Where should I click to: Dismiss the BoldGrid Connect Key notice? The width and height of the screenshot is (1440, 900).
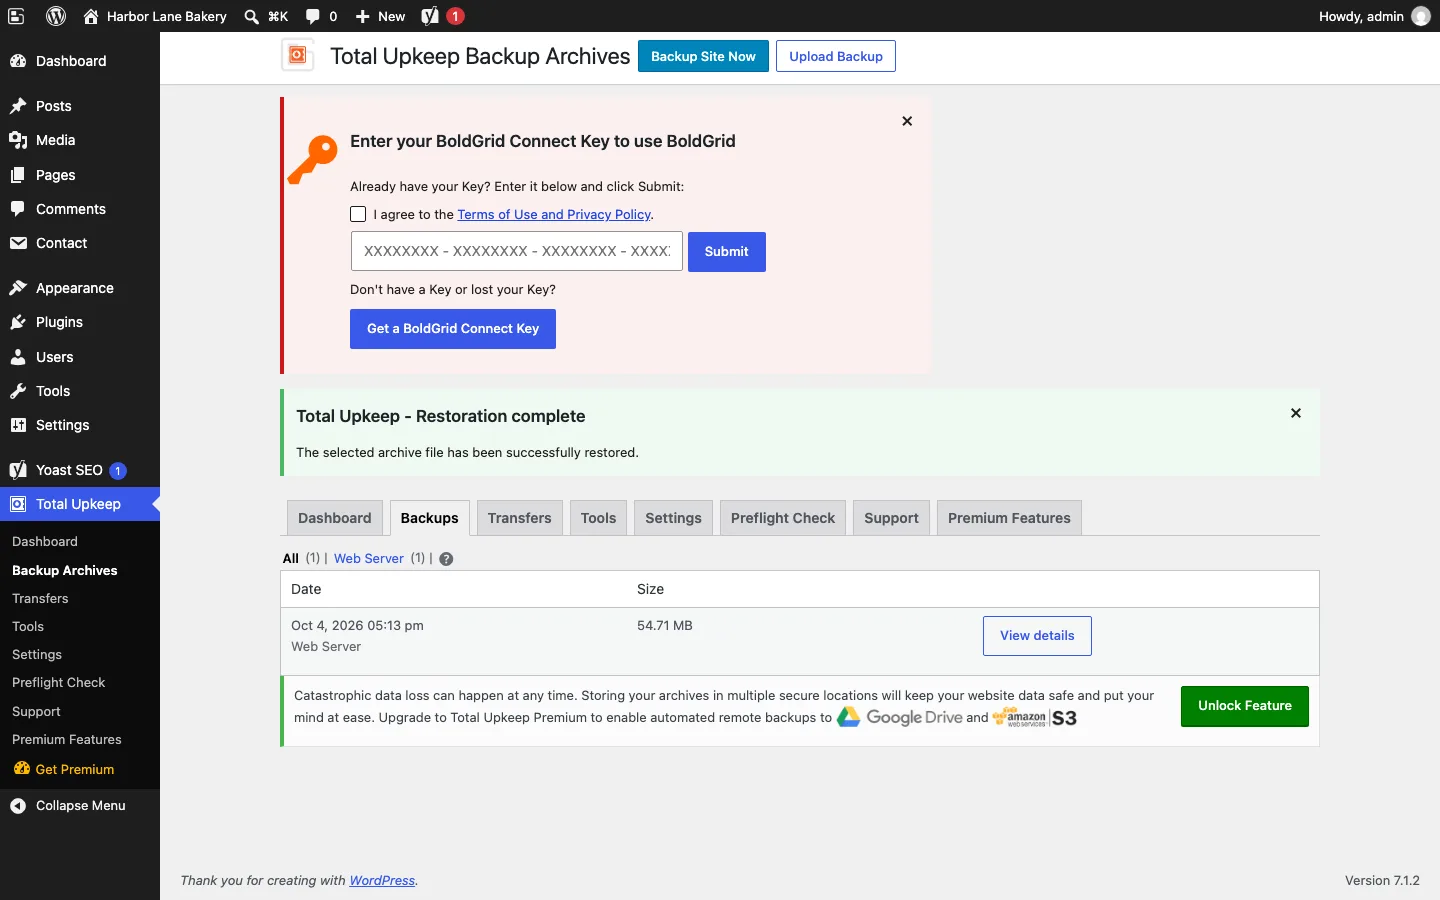[907, 121]
